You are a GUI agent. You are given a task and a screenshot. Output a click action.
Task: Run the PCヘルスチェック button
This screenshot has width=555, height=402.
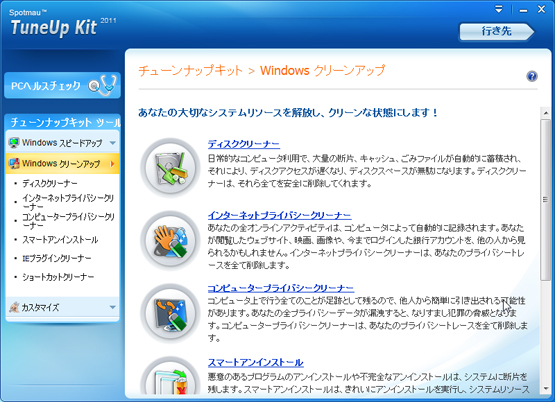62,85
